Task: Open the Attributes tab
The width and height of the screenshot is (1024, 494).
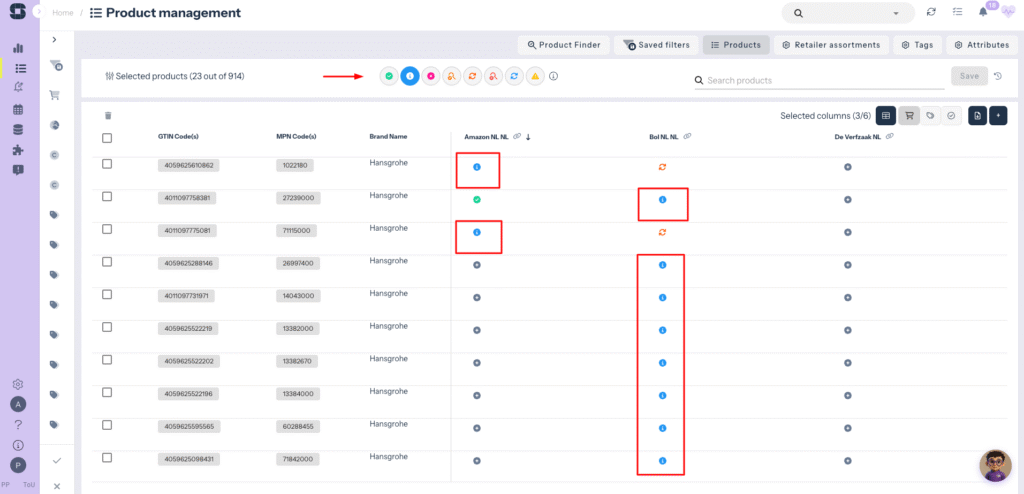Action: (979, 45)
